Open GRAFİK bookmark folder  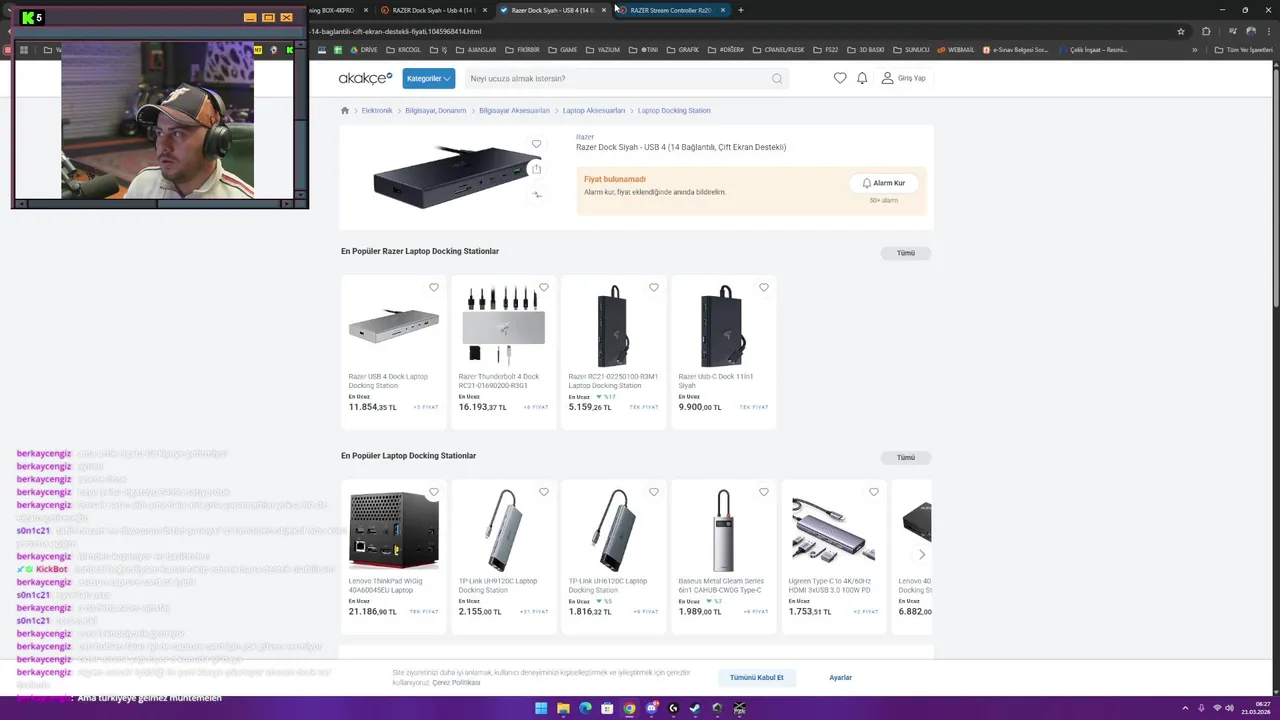(683, 50)
